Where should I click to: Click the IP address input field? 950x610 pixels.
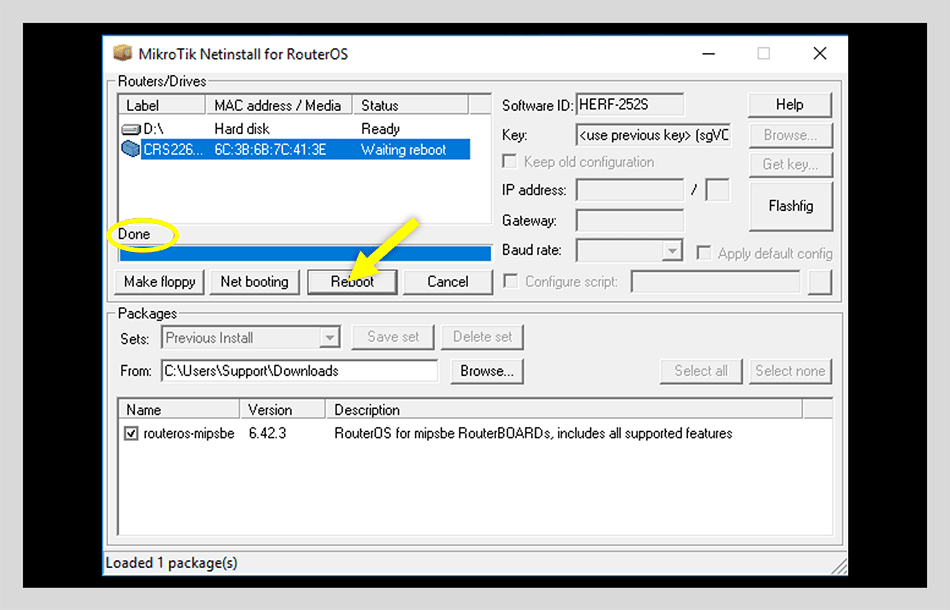[x=629, y=190]
